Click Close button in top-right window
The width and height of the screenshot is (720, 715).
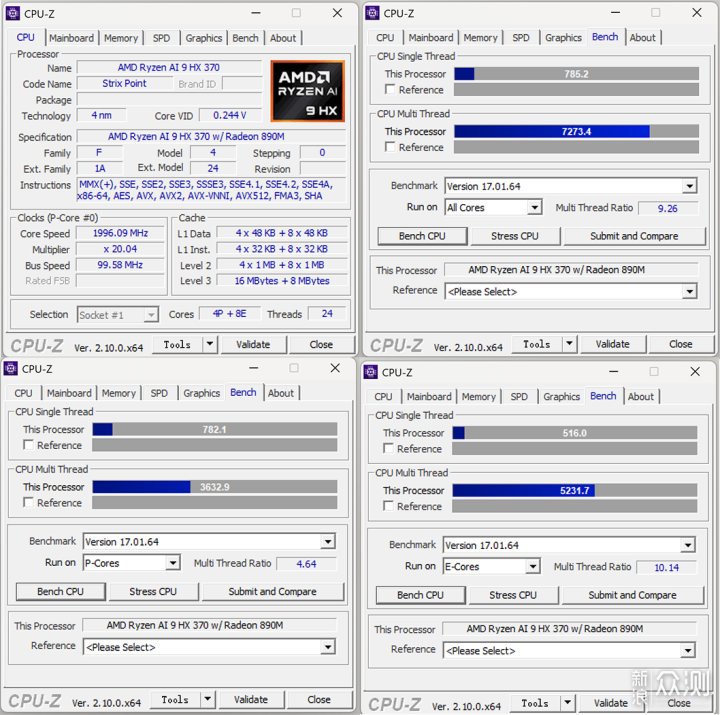point(681,343)
